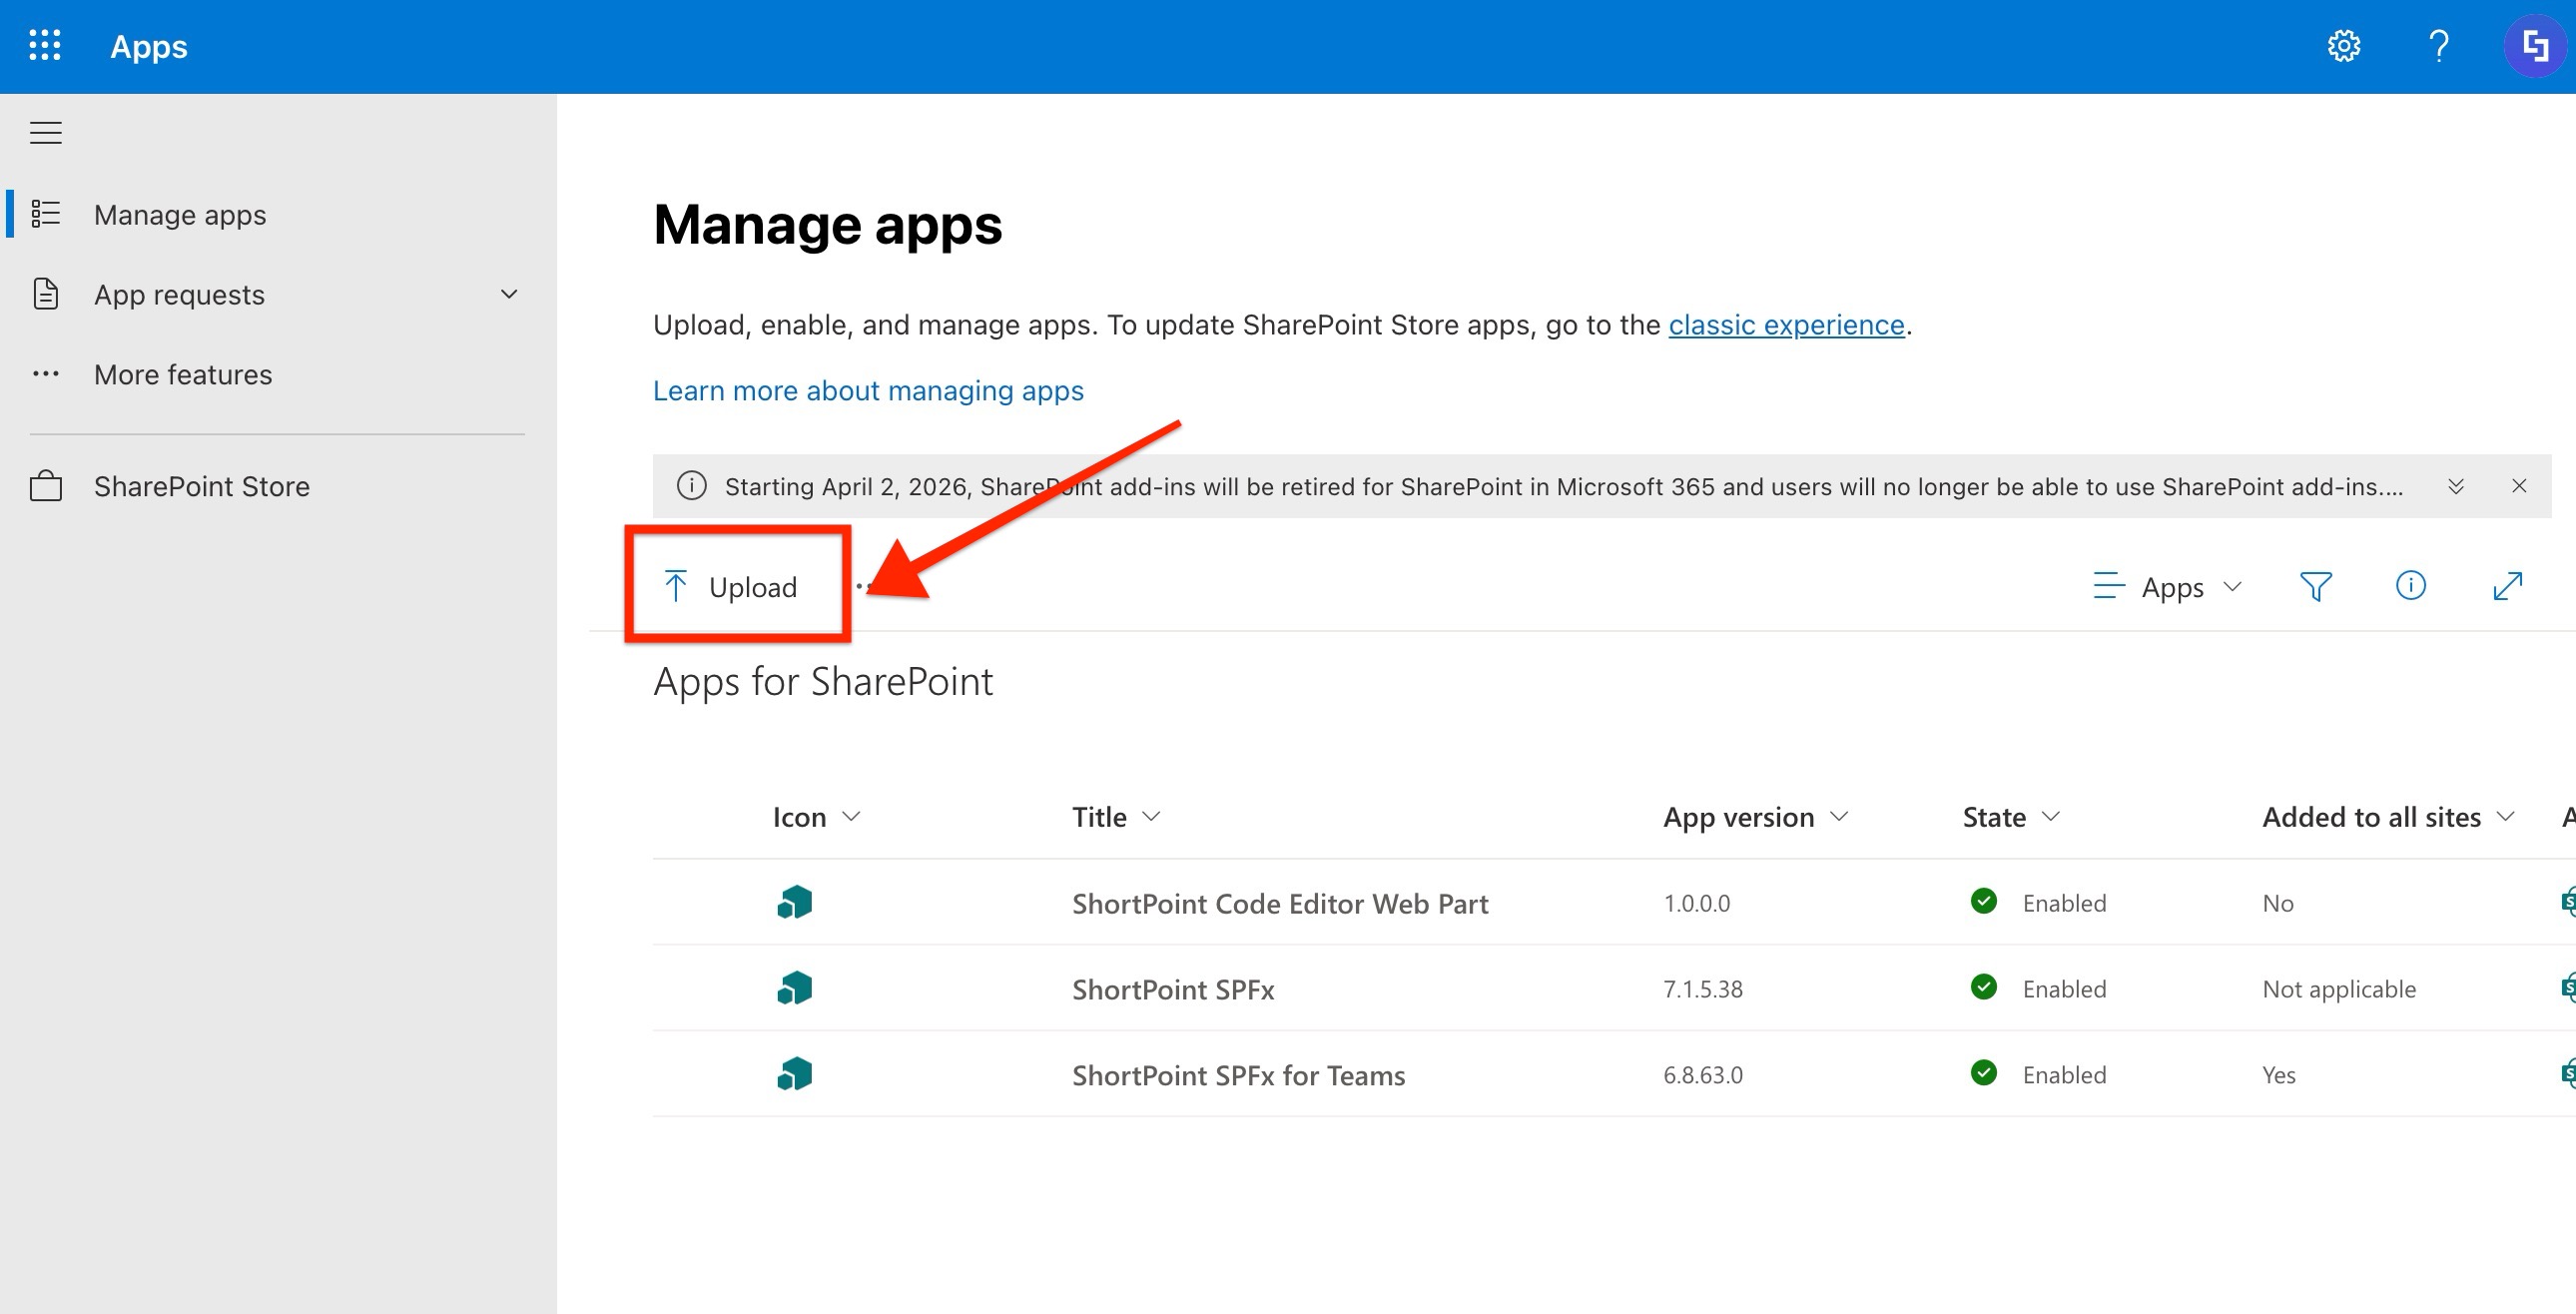Dismiss the add-ins retirement banner
The width and height of the screenshot is (2576, 1314).
2519,486
